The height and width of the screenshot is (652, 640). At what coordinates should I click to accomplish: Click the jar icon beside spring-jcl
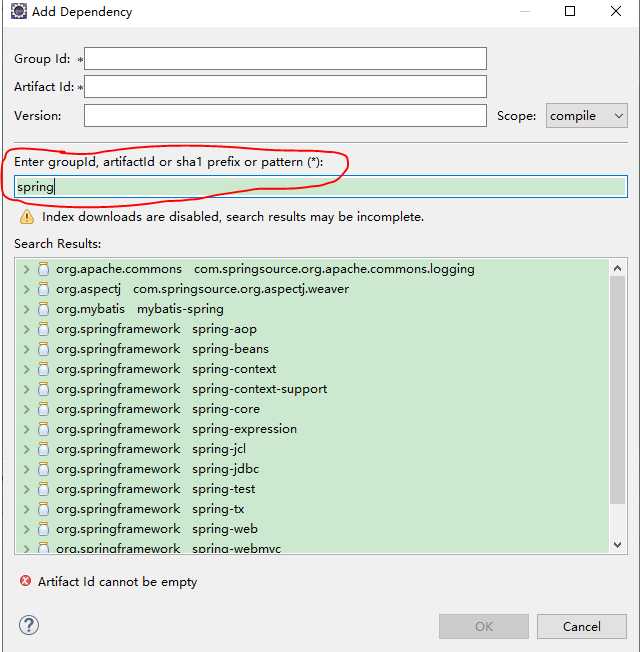click(x=43, y=449)
